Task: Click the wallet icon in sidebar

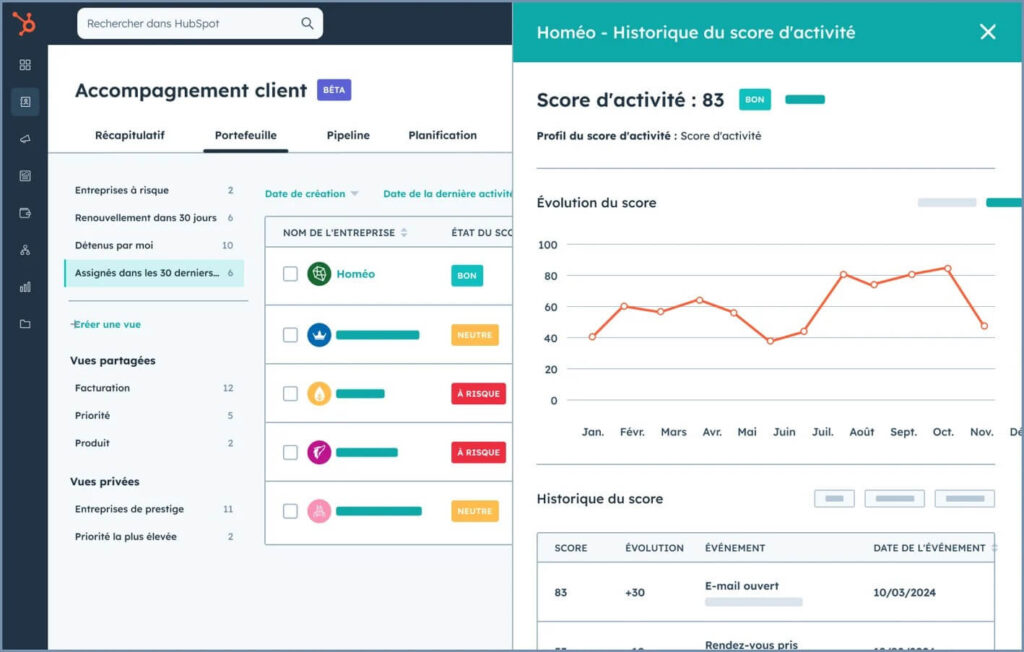Action: pyautogui.click(x=25, y=213)
